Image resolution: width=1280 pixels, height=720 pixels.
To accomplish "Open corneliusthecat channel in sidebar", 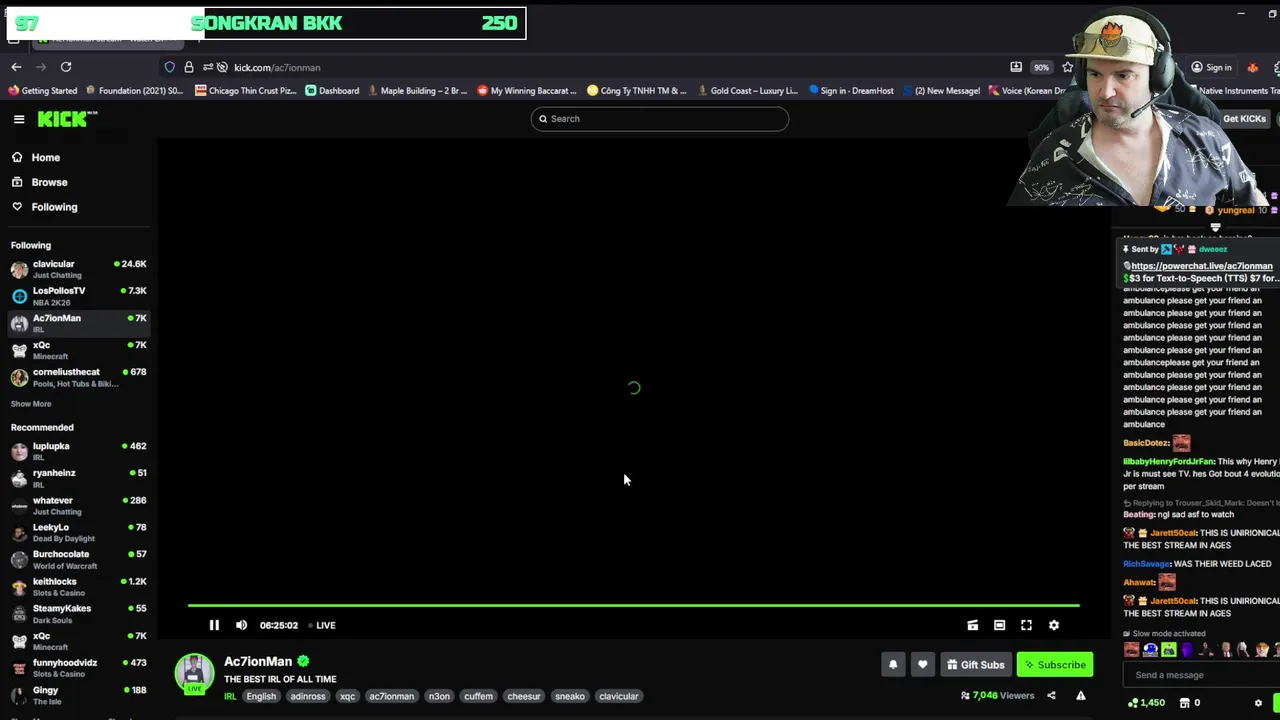I will [x=79, y=377].
